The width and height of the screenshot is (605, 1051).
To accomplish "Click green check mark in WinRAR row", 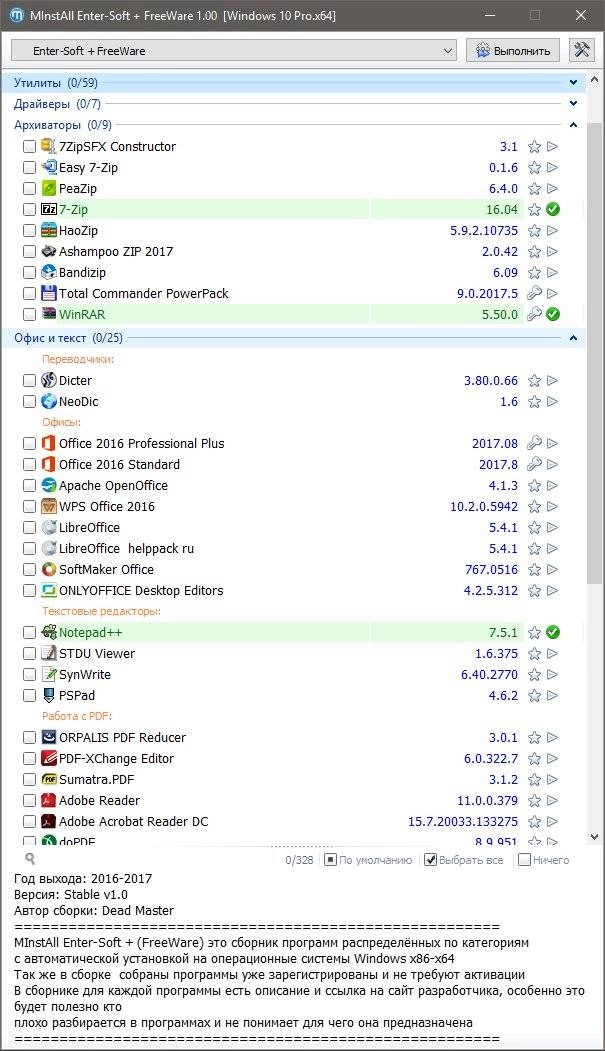I will point(553,314).
